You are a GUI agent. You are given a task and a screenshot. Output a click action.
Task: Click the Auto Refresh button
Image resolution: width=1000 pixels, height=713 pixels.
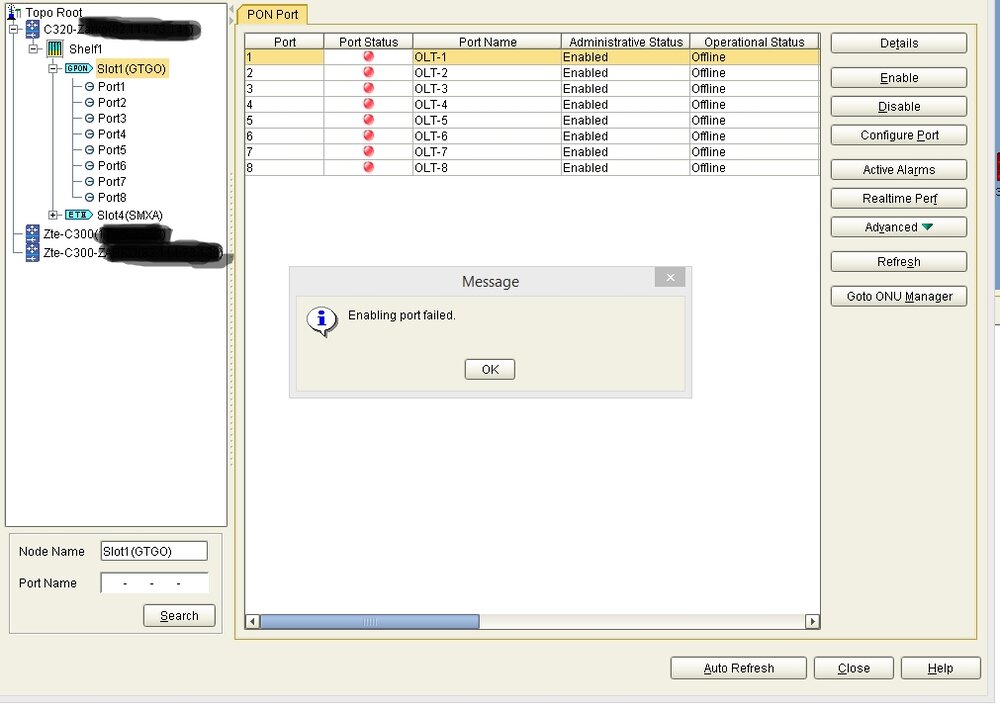[x=738, y=668]
